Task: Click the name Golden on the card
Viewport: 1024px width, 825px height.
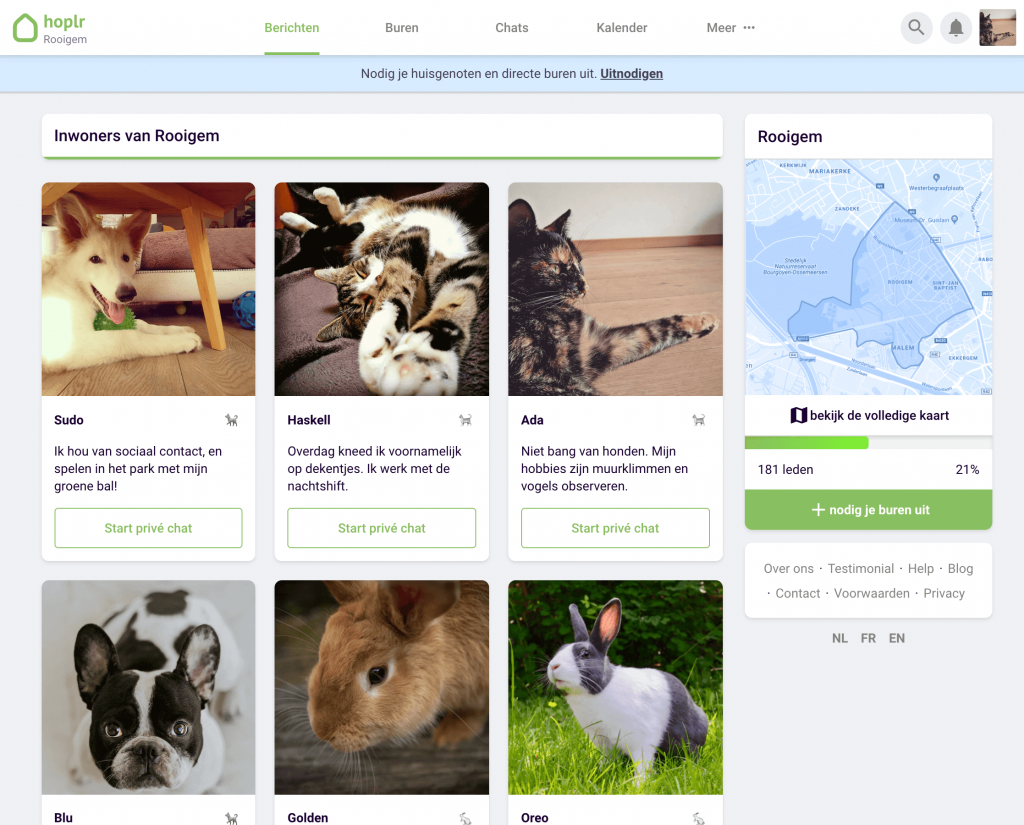Action: [x=308, y=818]
